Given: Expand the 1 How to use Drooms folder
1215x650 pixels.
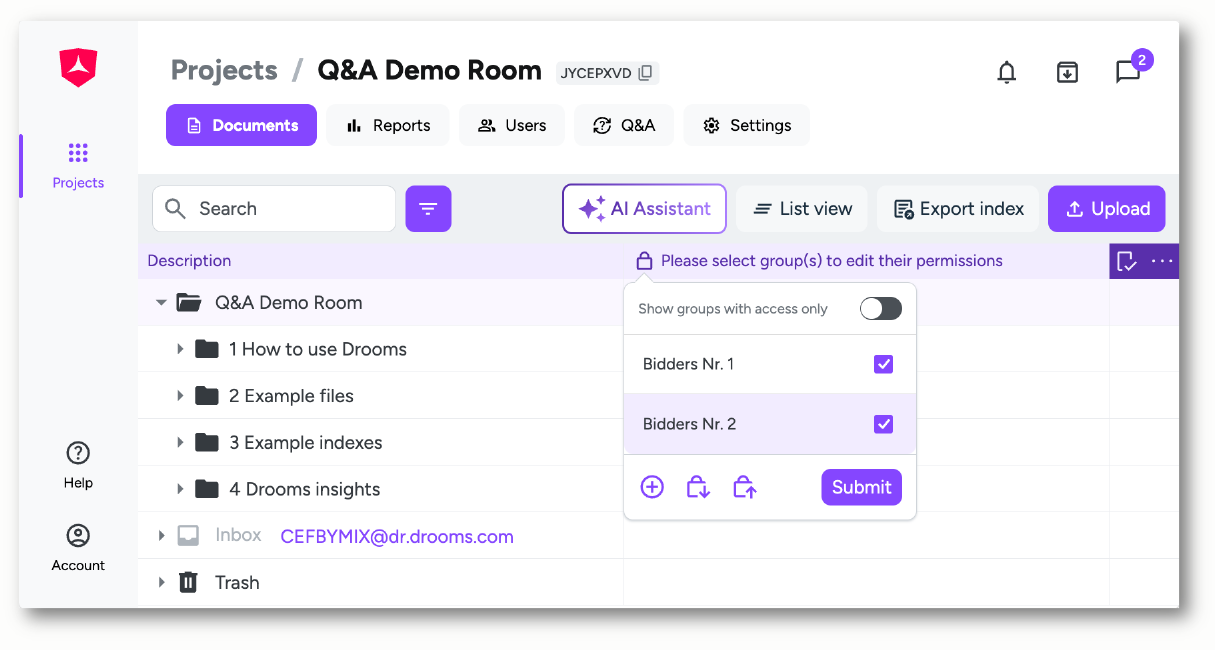Looking at the screenshot, I should 180,349.
